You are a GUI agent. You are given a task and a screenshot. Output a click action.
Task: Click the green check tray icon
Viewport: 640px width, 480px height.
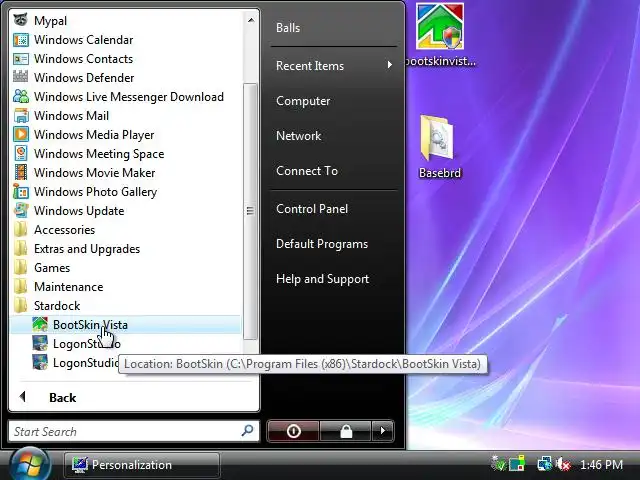tap(499, 464)
